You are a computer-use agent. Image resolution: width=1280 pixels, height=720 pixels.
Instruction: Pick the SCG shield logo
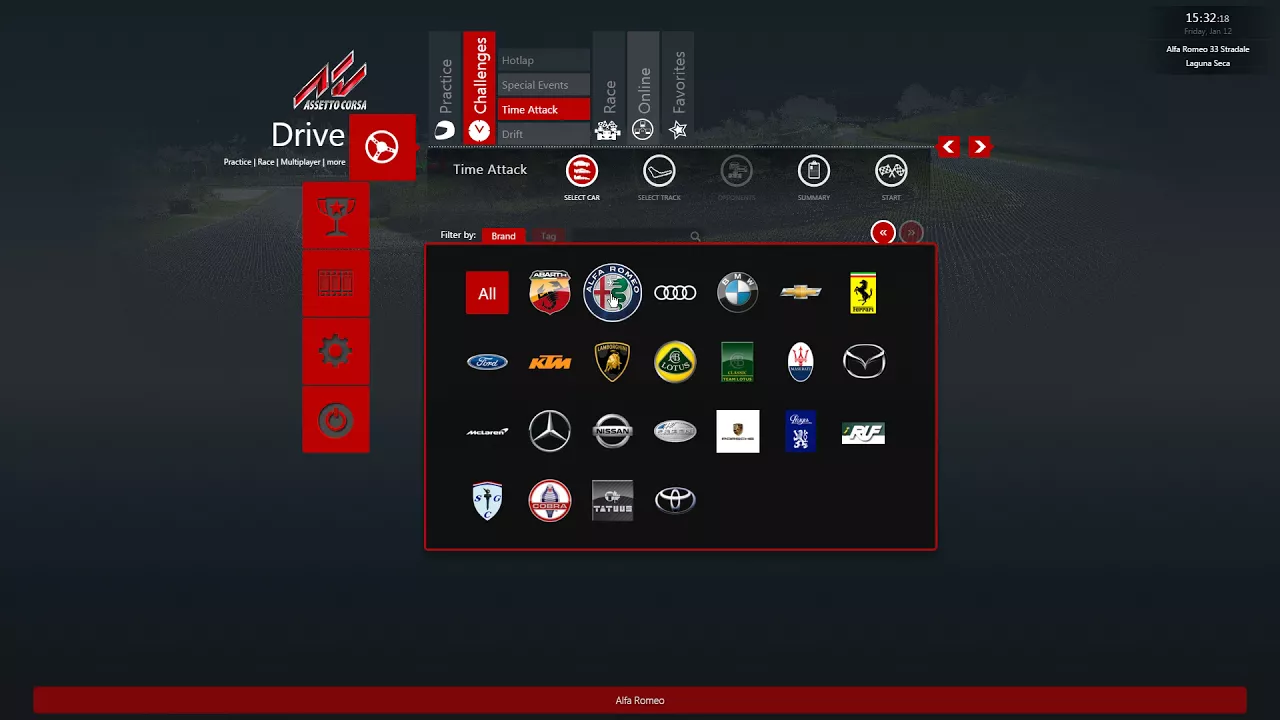coord(487,501)
